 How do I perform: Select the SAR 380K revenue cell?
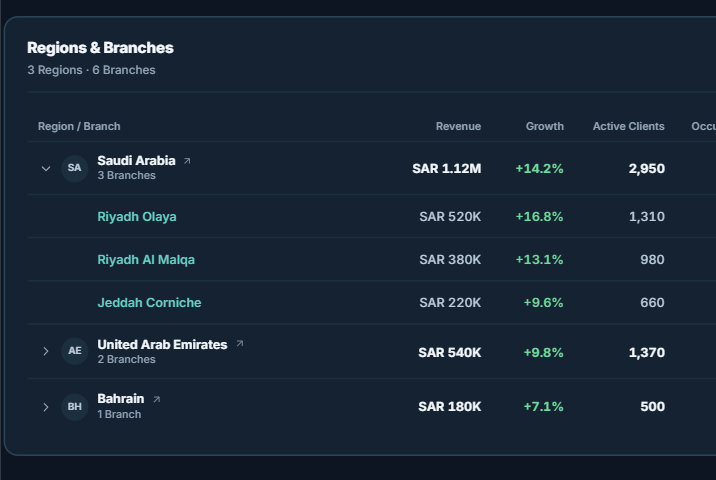pos(450,259)
